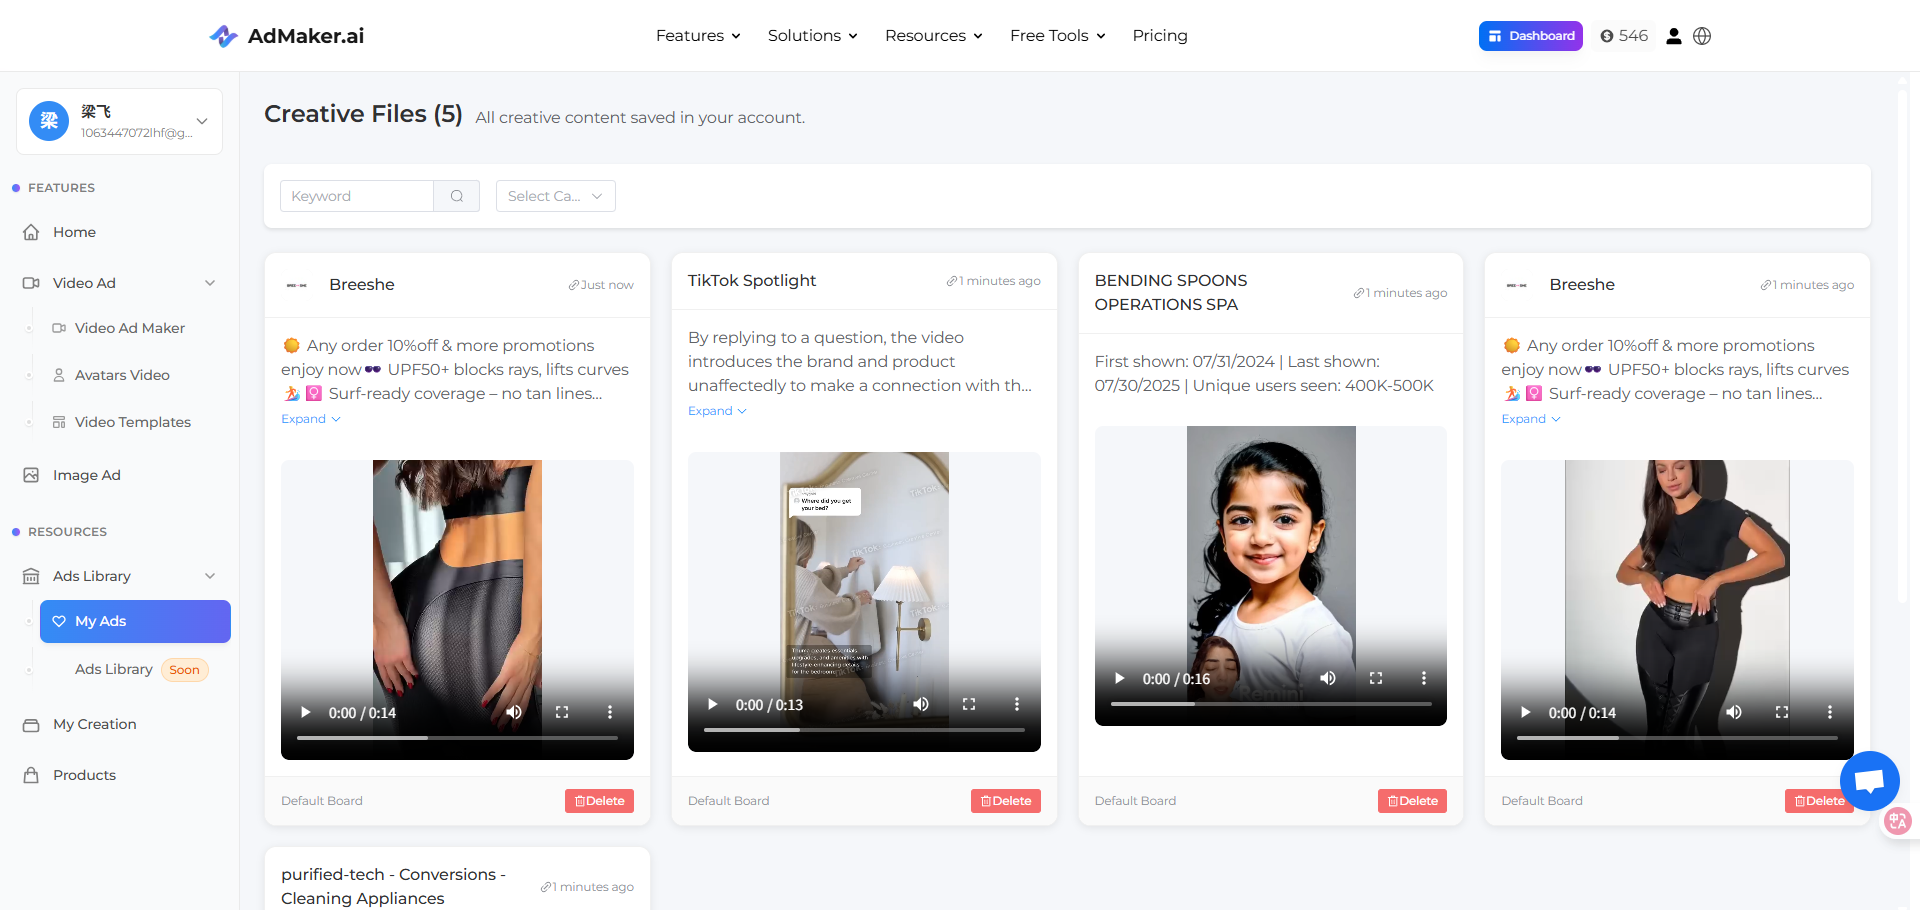Open Video Ad Maker
This screenshot has height=910, width=1920.
[130, 328]
